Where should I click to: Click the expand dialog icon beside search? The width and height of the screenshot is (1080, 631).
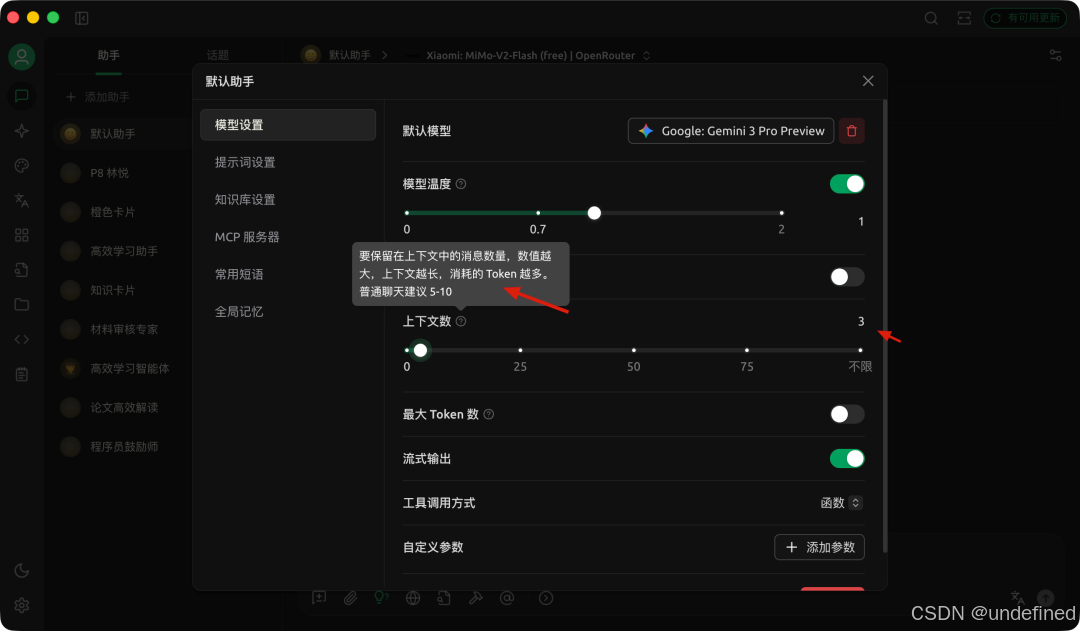click(964, 19)
